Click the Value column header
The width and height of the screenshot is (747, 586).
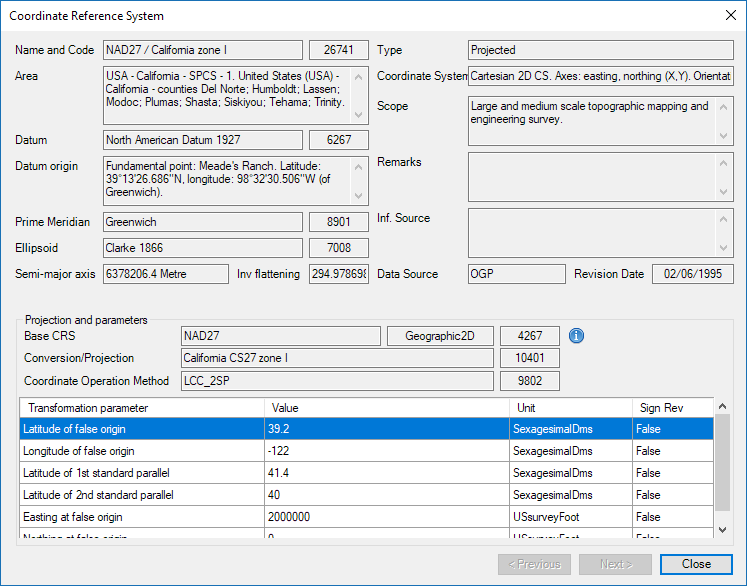tap(387, 408)
